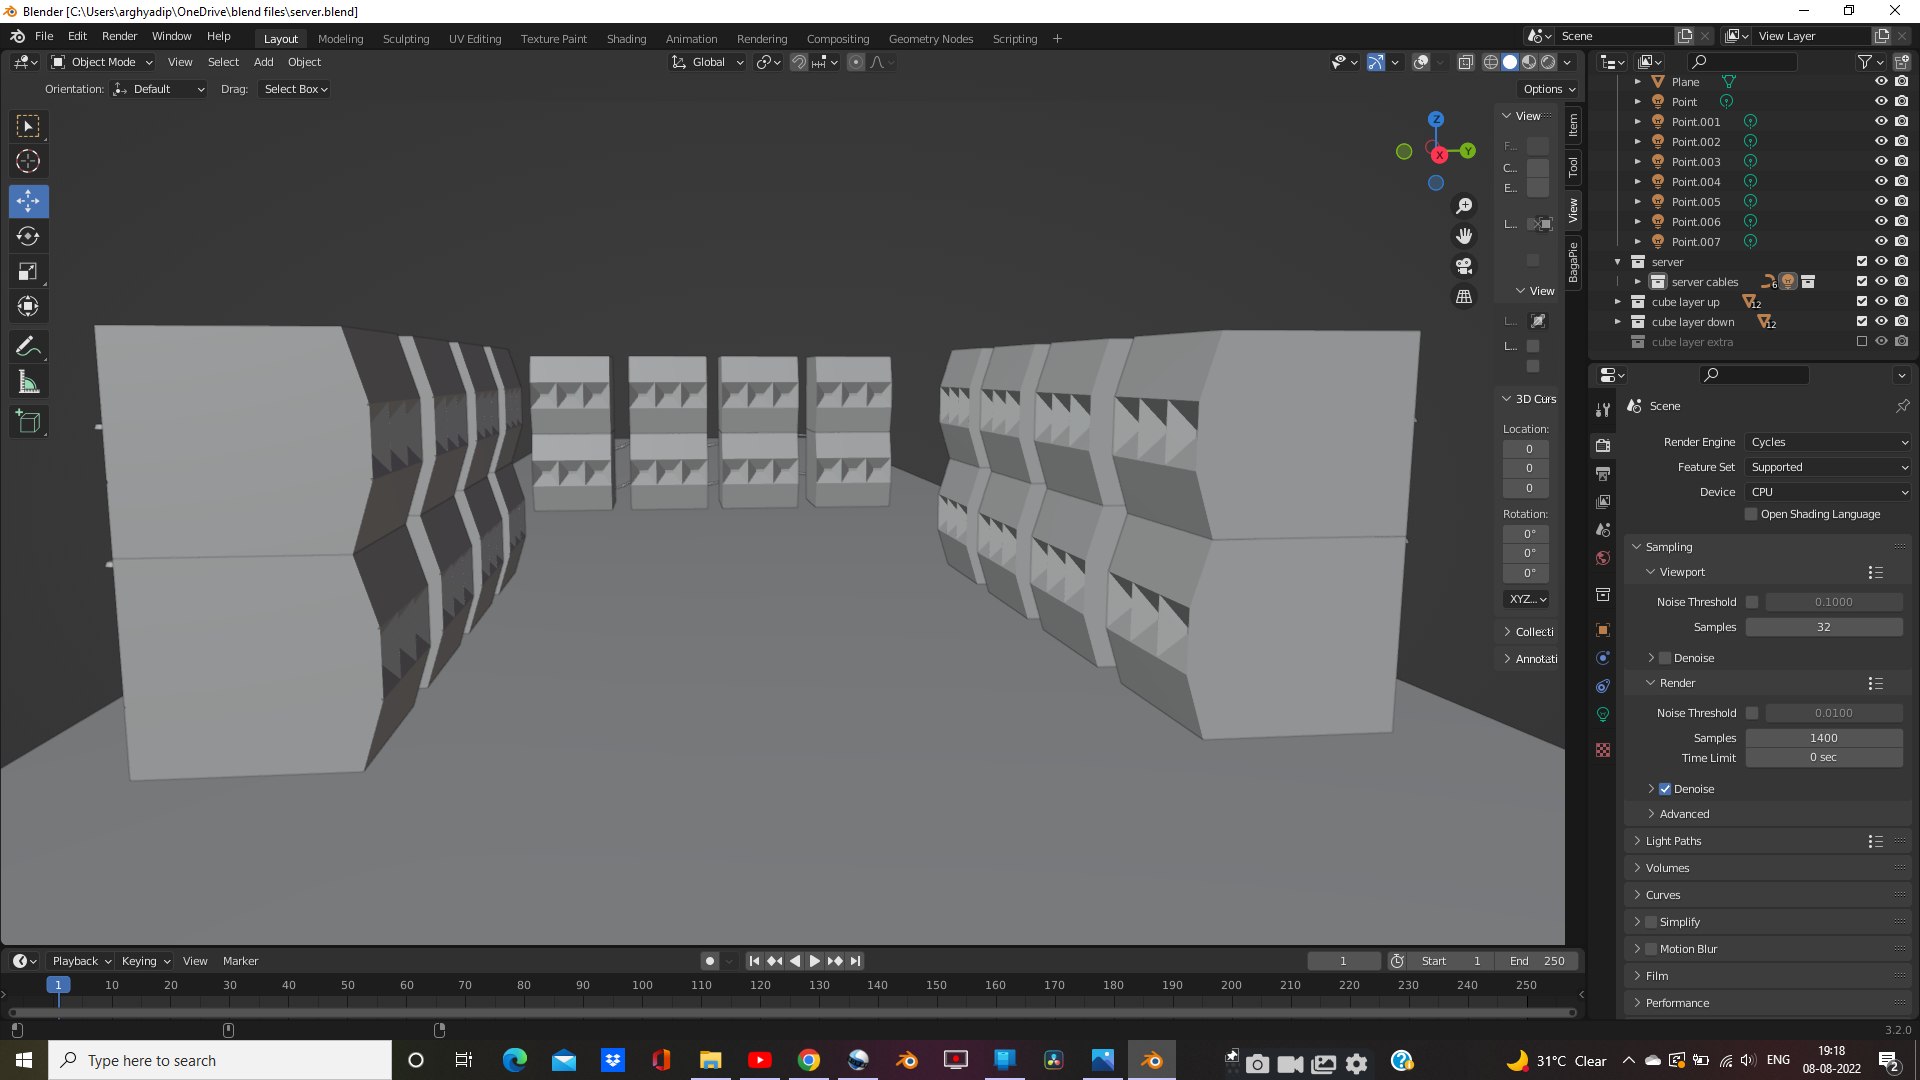Open the Render Engine Cycles dropdown

coord(1829,442)
